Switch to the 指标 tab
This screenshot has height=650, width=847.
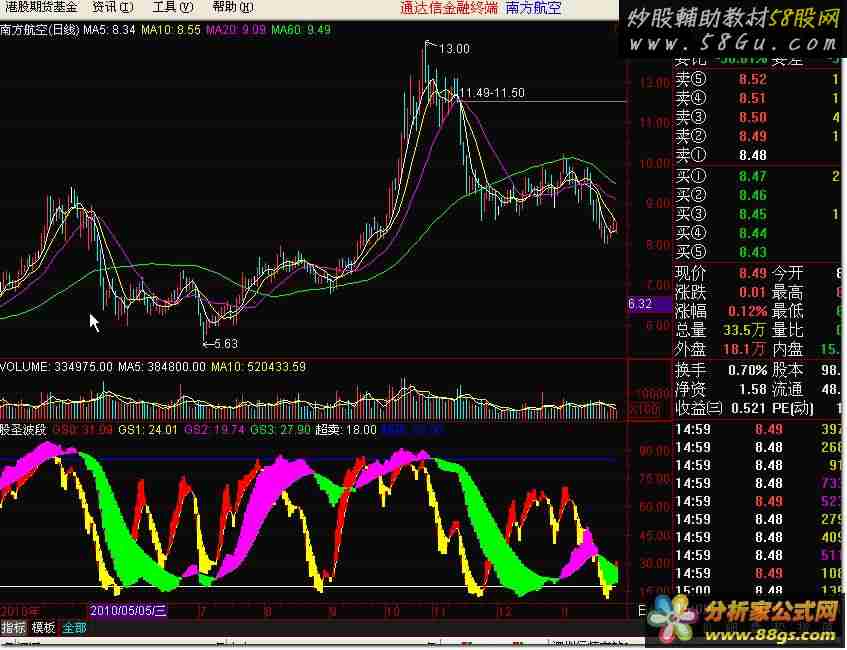(x=14, y=628)
